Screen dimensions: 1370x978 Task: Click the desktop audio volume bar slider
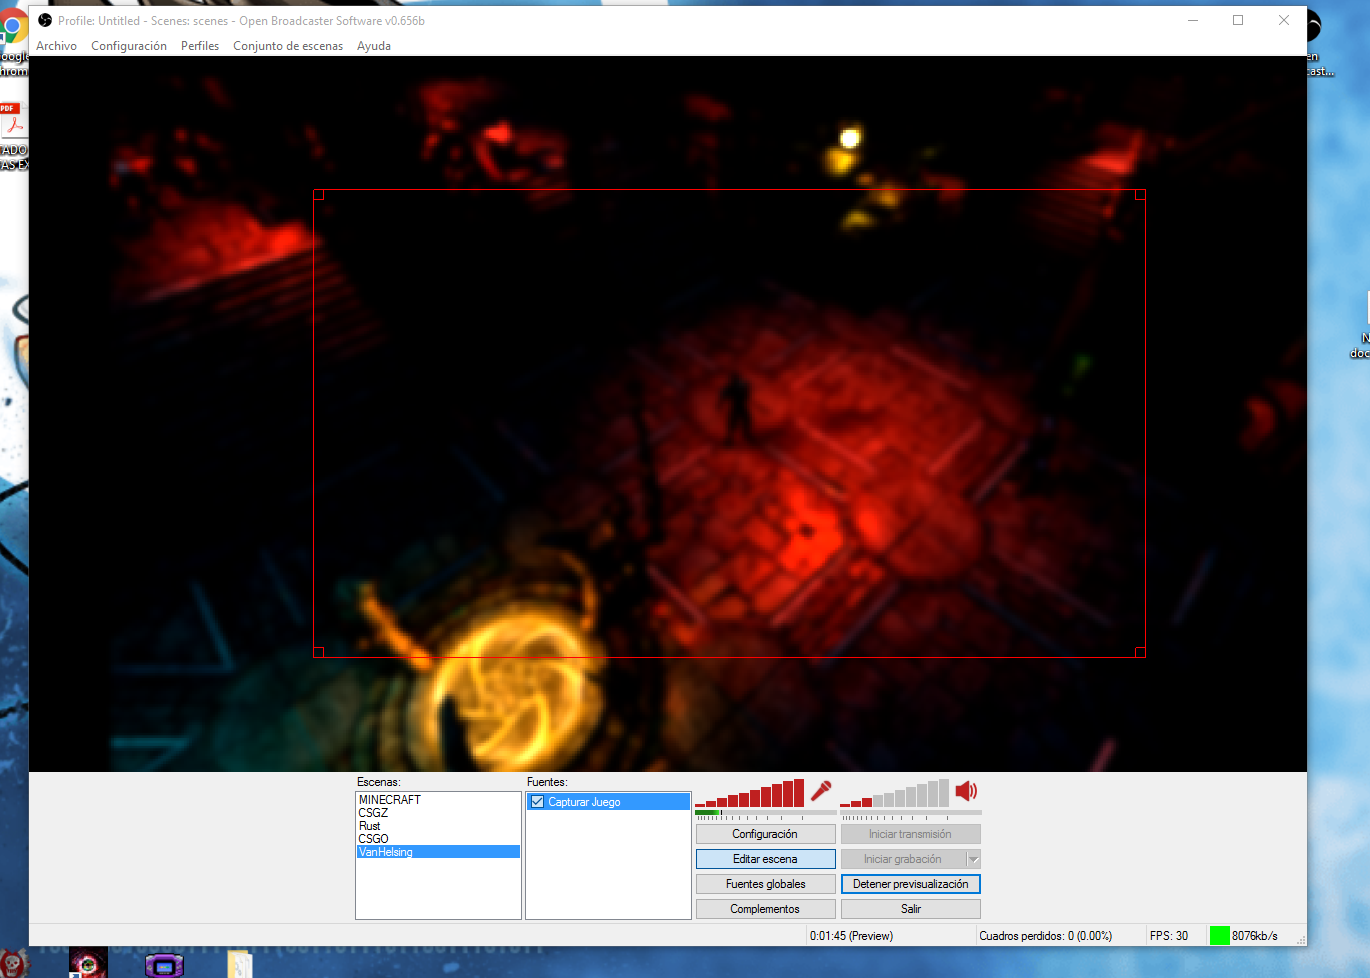[x=895, y=793]
